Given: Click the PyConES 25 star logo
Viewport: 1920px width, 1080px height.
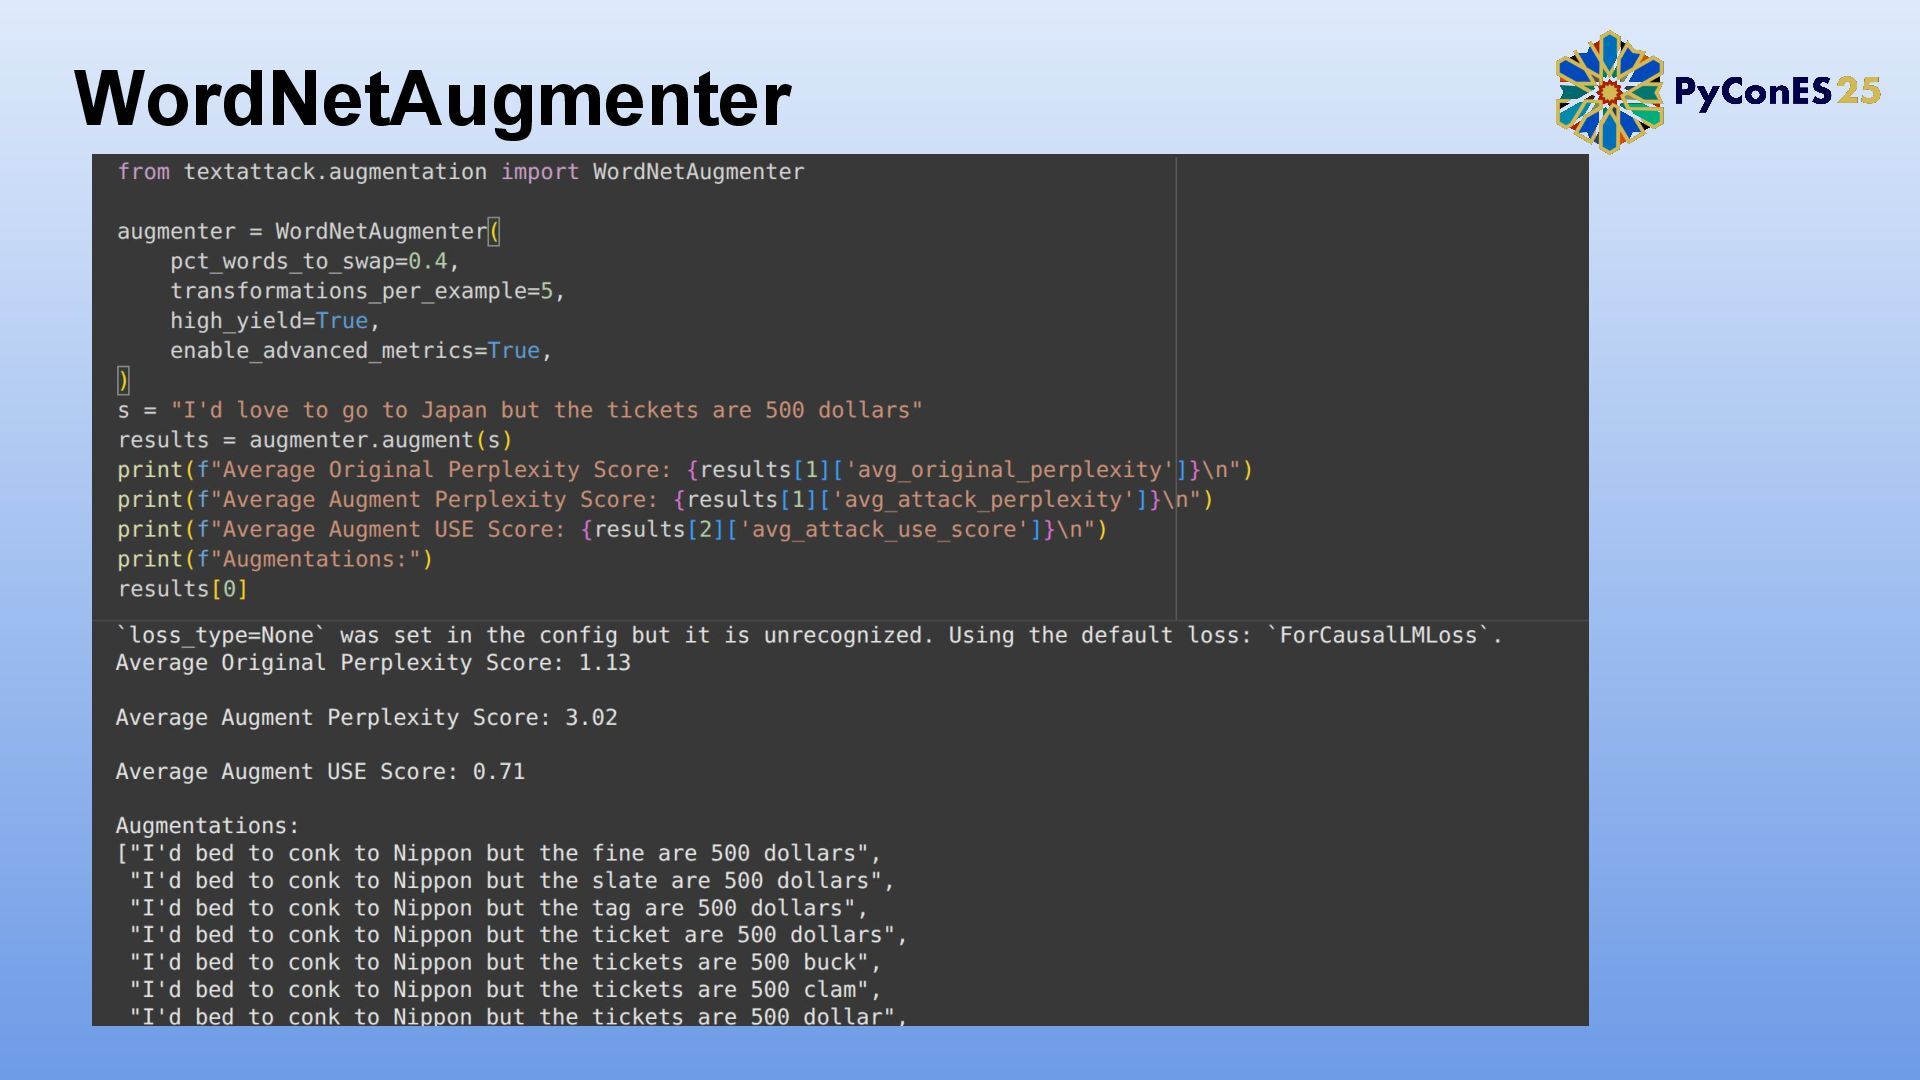Looking at the screenshot, I should point(1608,92).
